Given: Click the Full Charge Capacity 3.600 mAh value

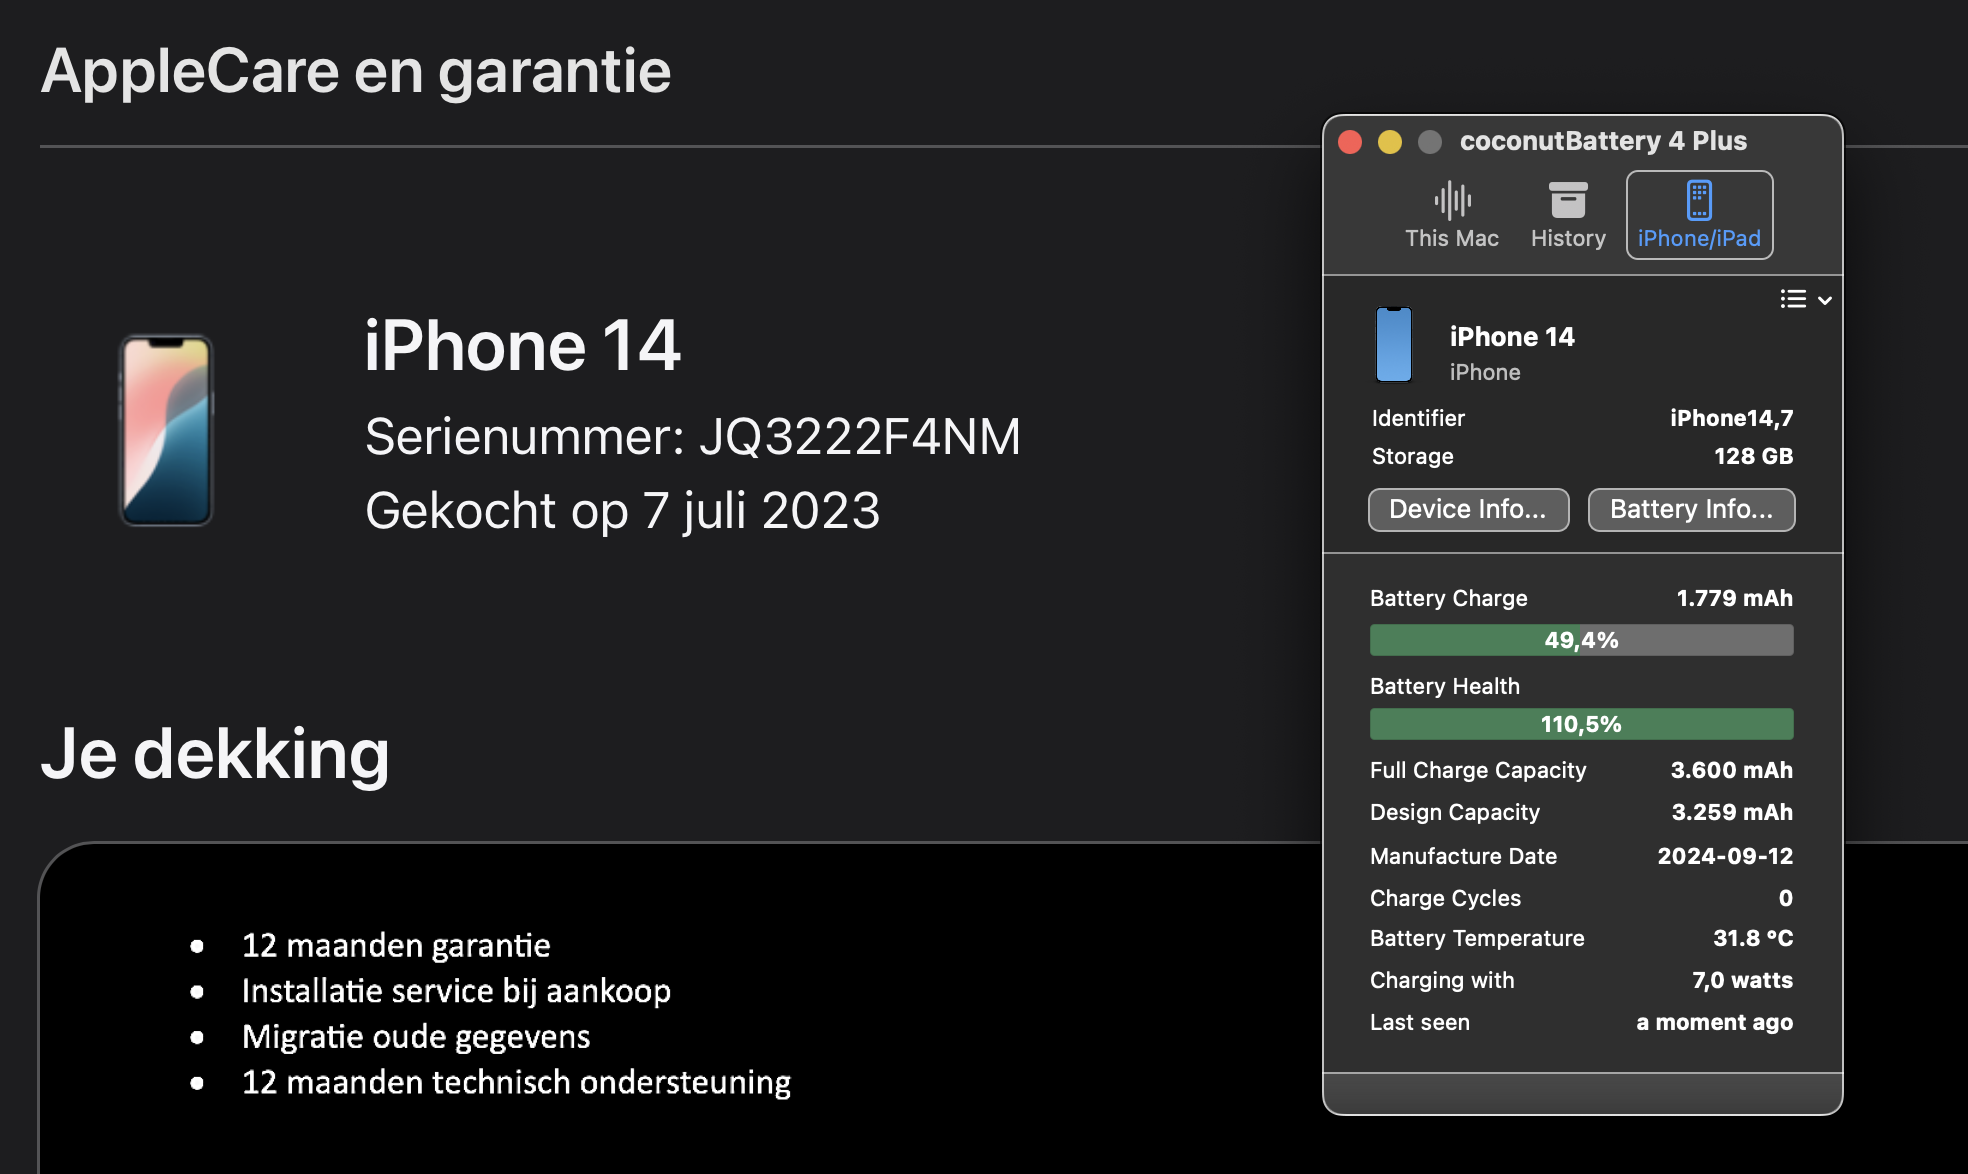Looking at the screenshot, I should click(x=1731, y=770).
